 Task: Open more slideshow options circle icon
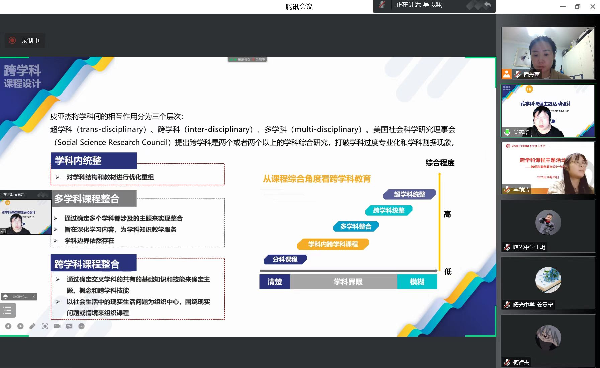point(82,326)
